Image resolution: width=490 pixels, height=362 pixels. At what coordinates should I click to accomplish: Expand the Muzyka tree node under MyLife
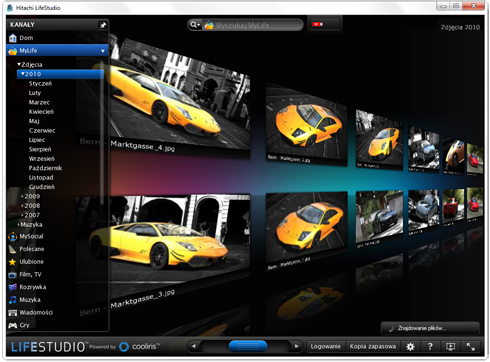19,224
